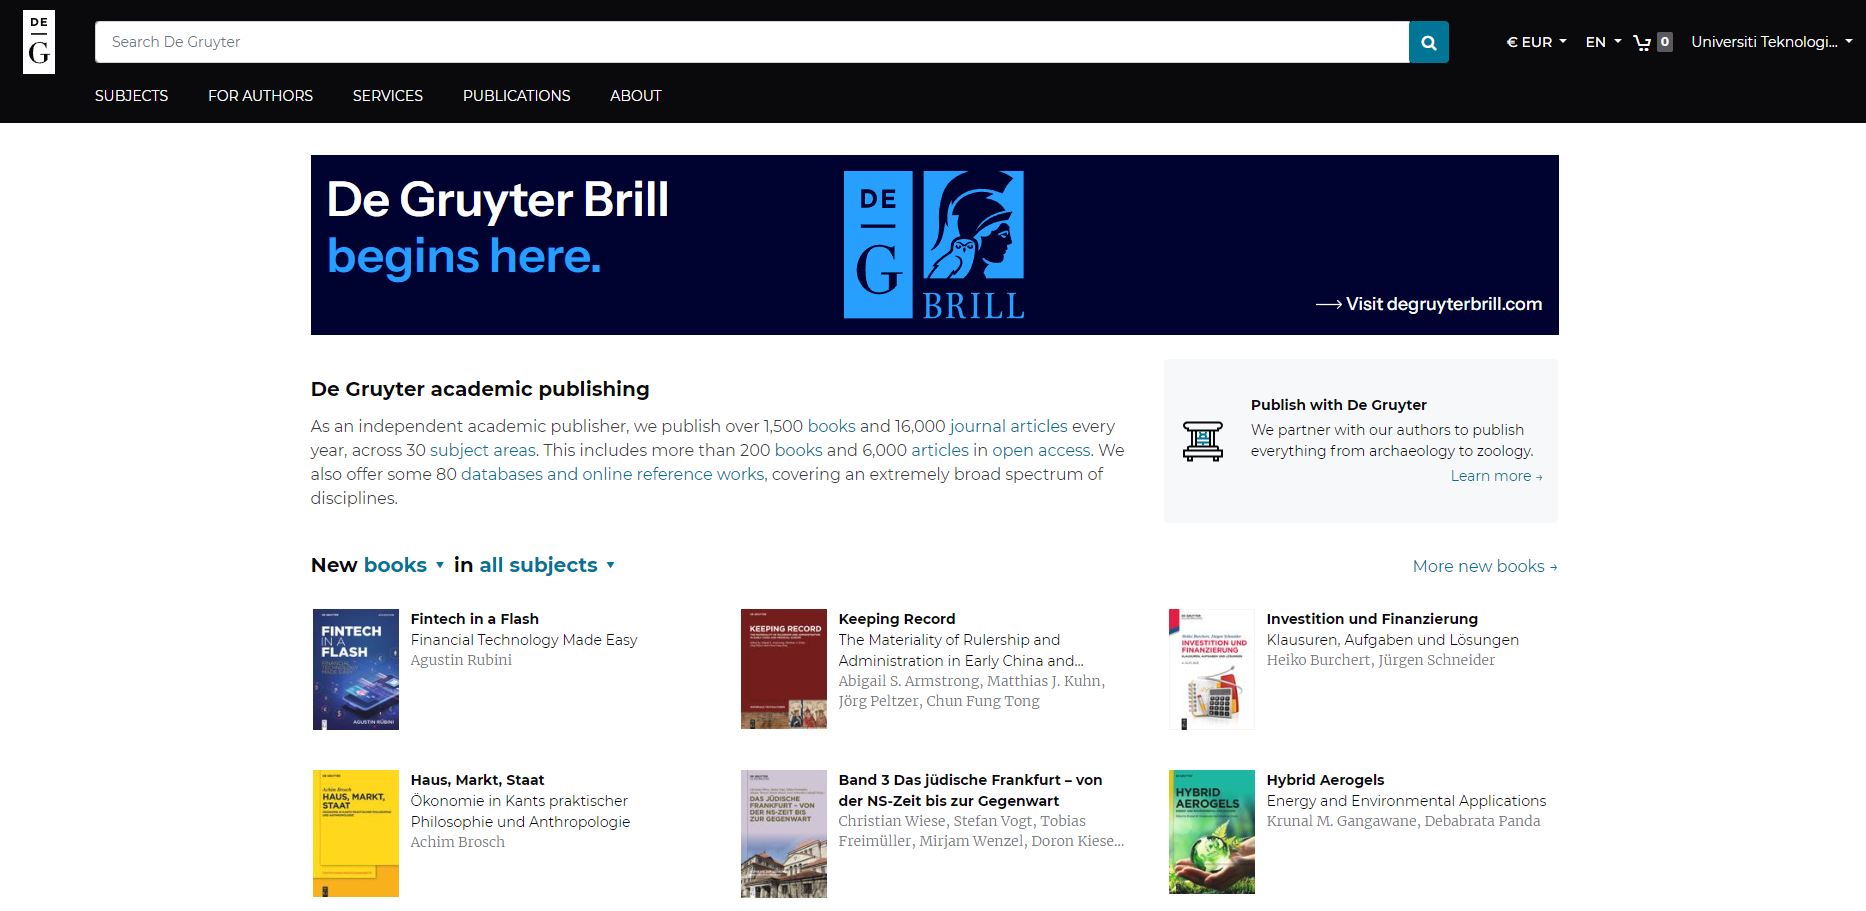The width and height of the screenshot is (1866, 911).
Task: Click the 'Hybrid Aerogels' title
Action: coord(1325,780)
